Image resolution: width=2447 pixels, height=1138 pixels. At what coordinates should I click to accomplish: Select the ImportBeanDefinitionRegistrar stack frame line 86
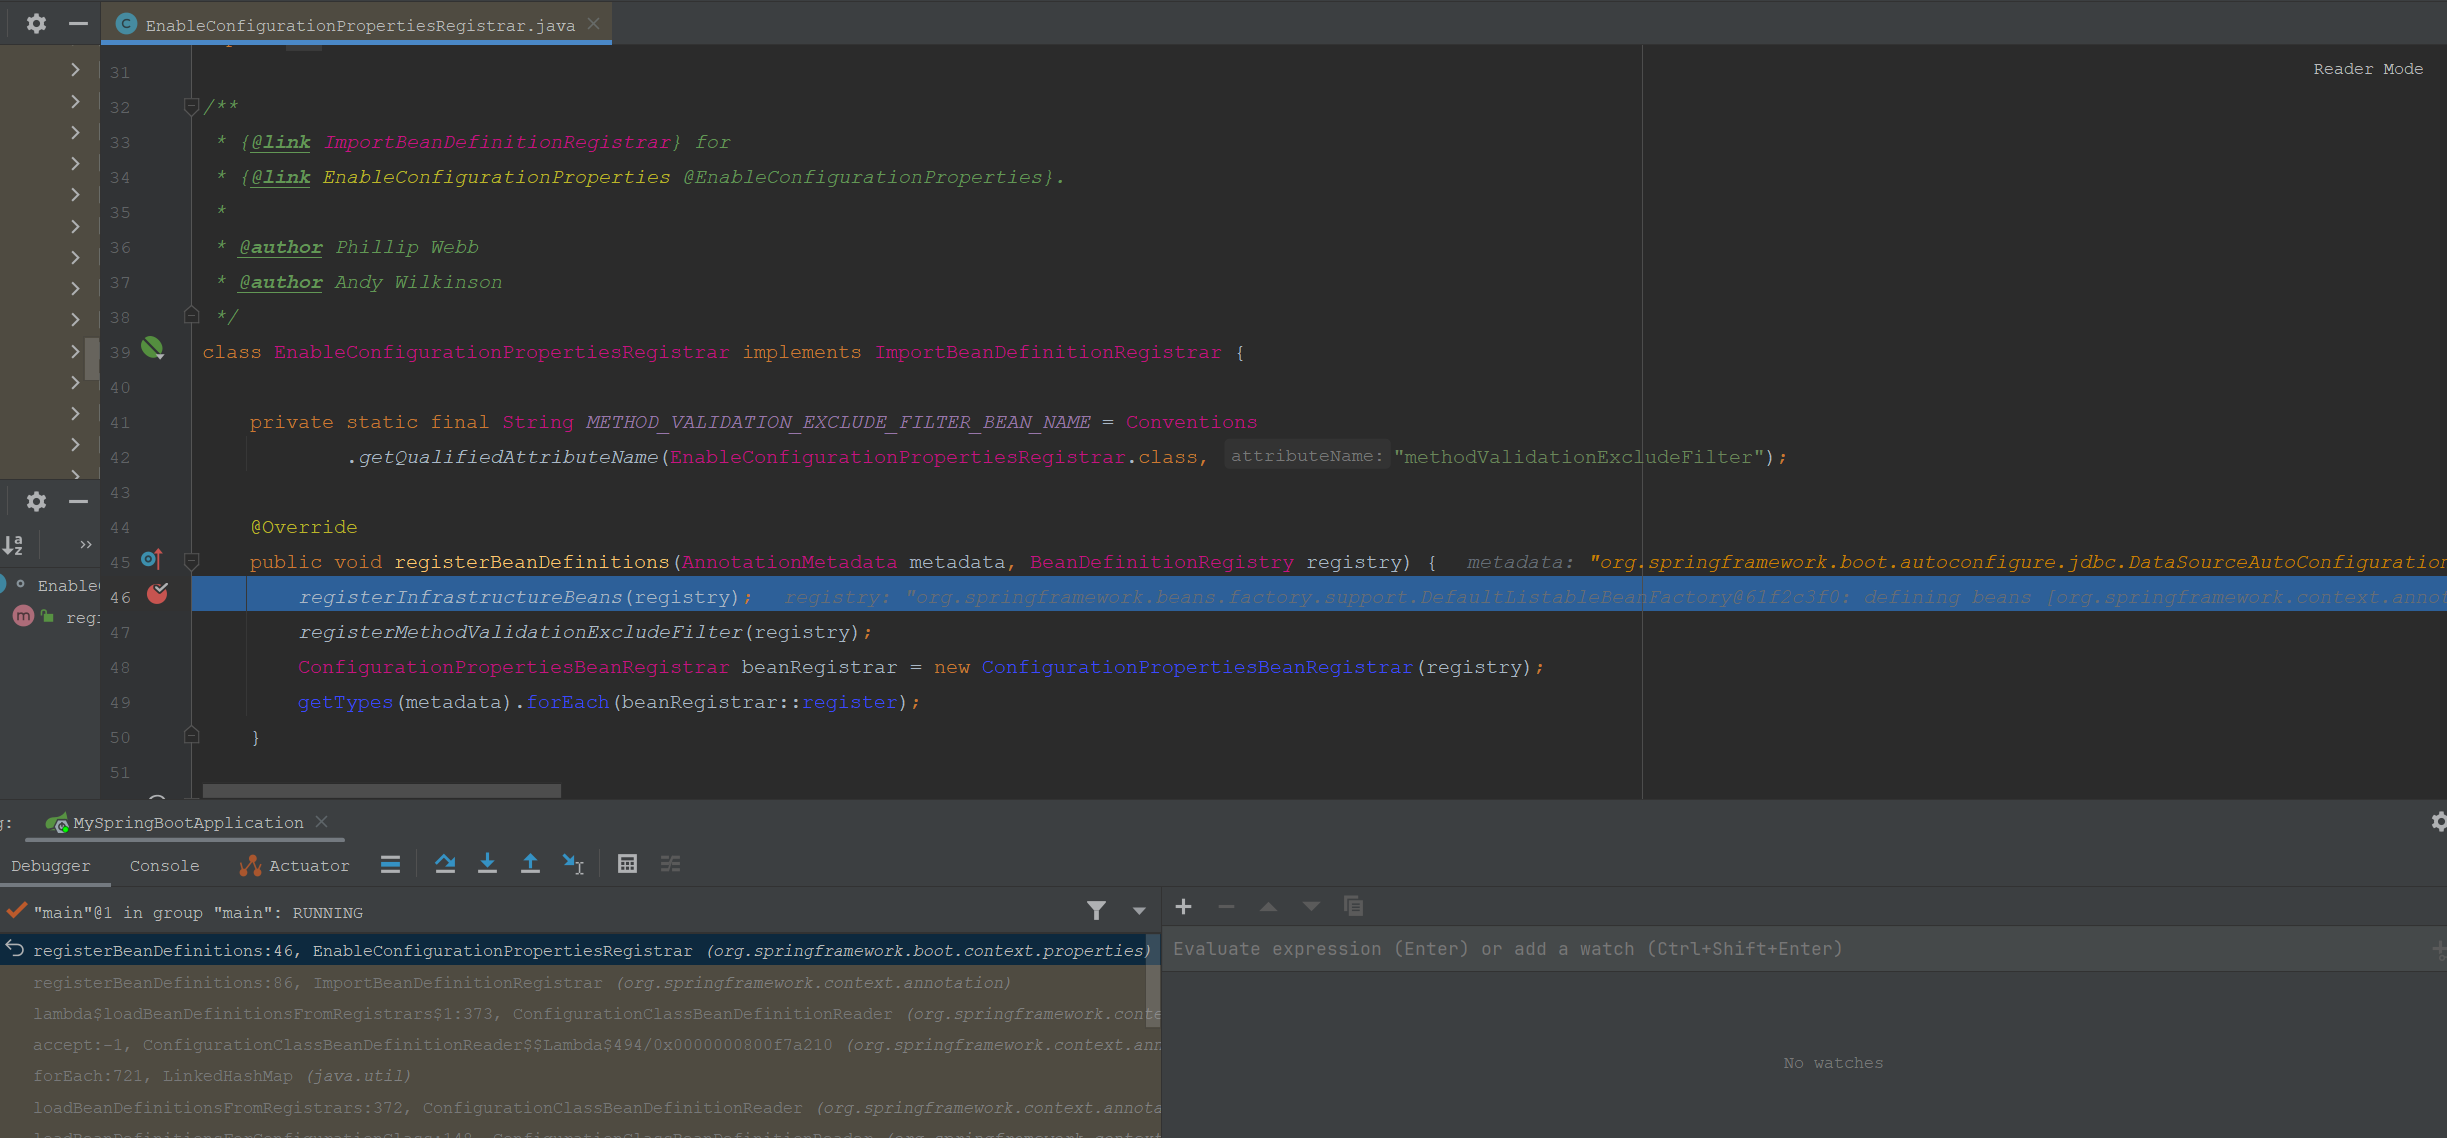[520, 983]
